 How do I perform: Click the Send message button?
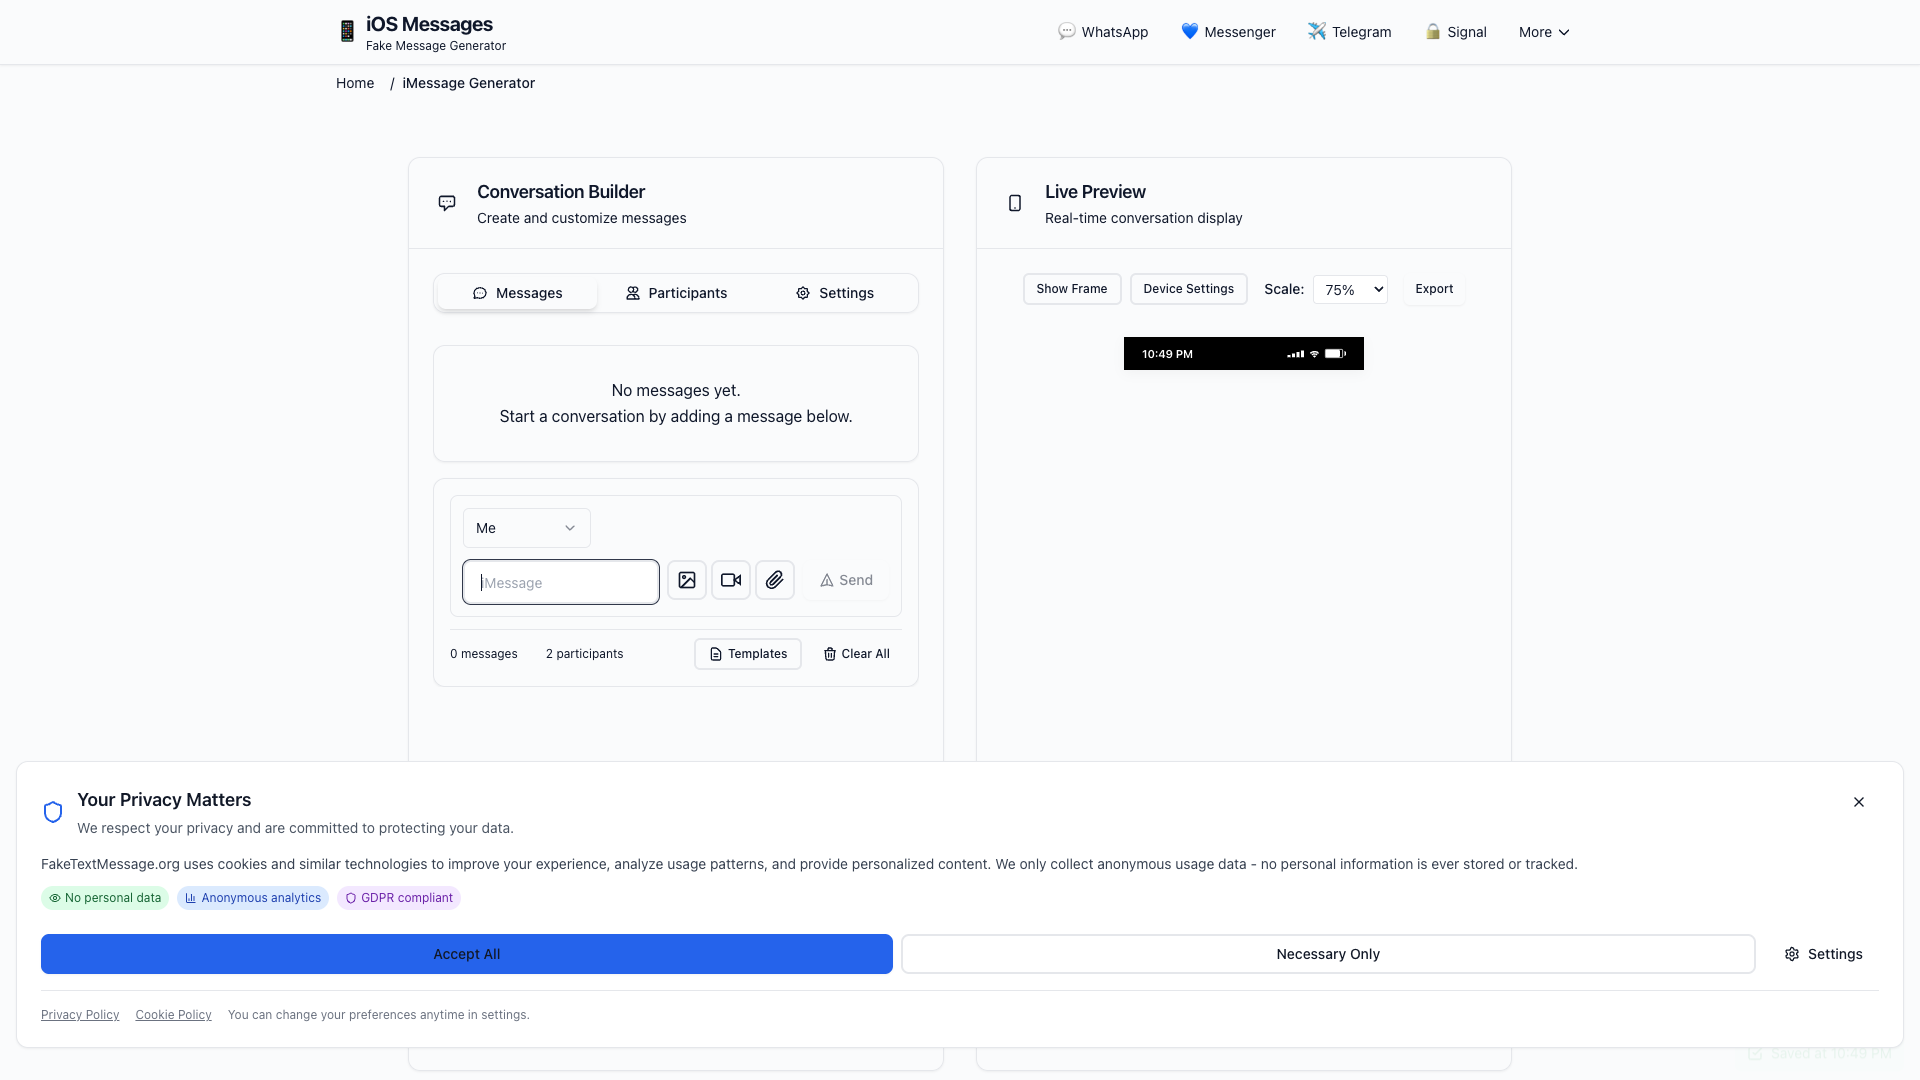pos(846,580)
